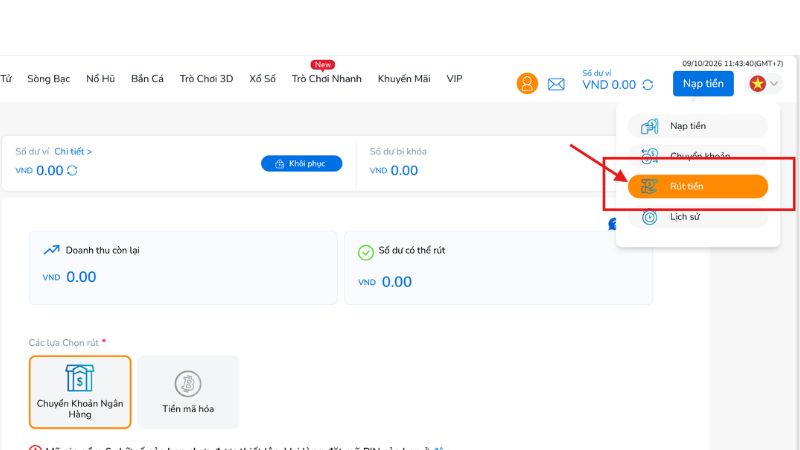Viewport: 800px width, 450px height.
Task: Select Chuyển Khoản Ngân Hàng withdrawal option
Action: (x=80, y=392)
